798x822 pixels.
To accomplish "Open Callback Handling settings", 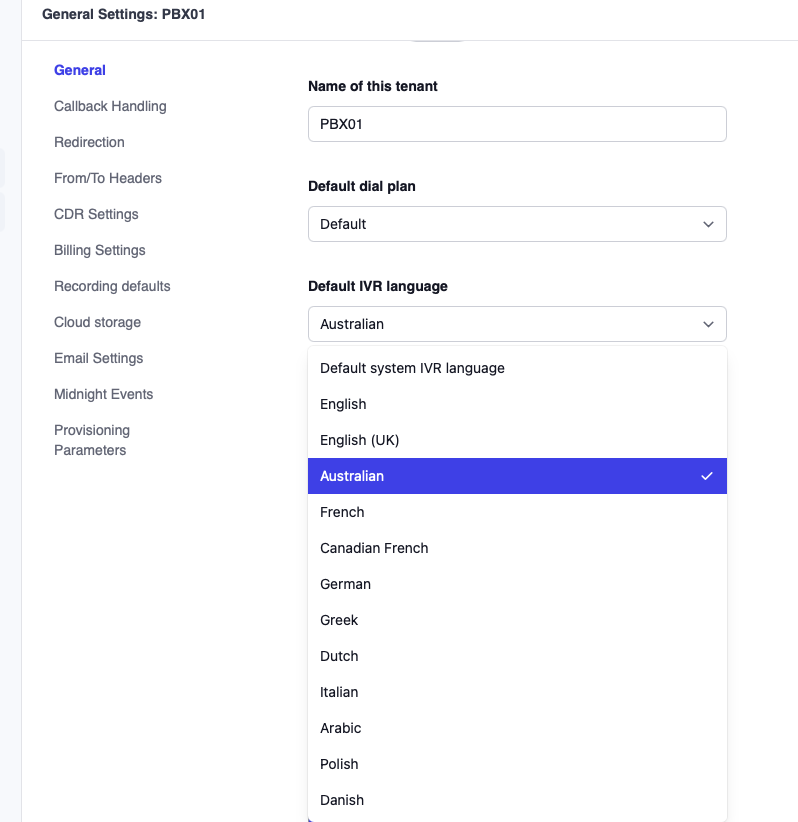I will (x=110, y=106).
